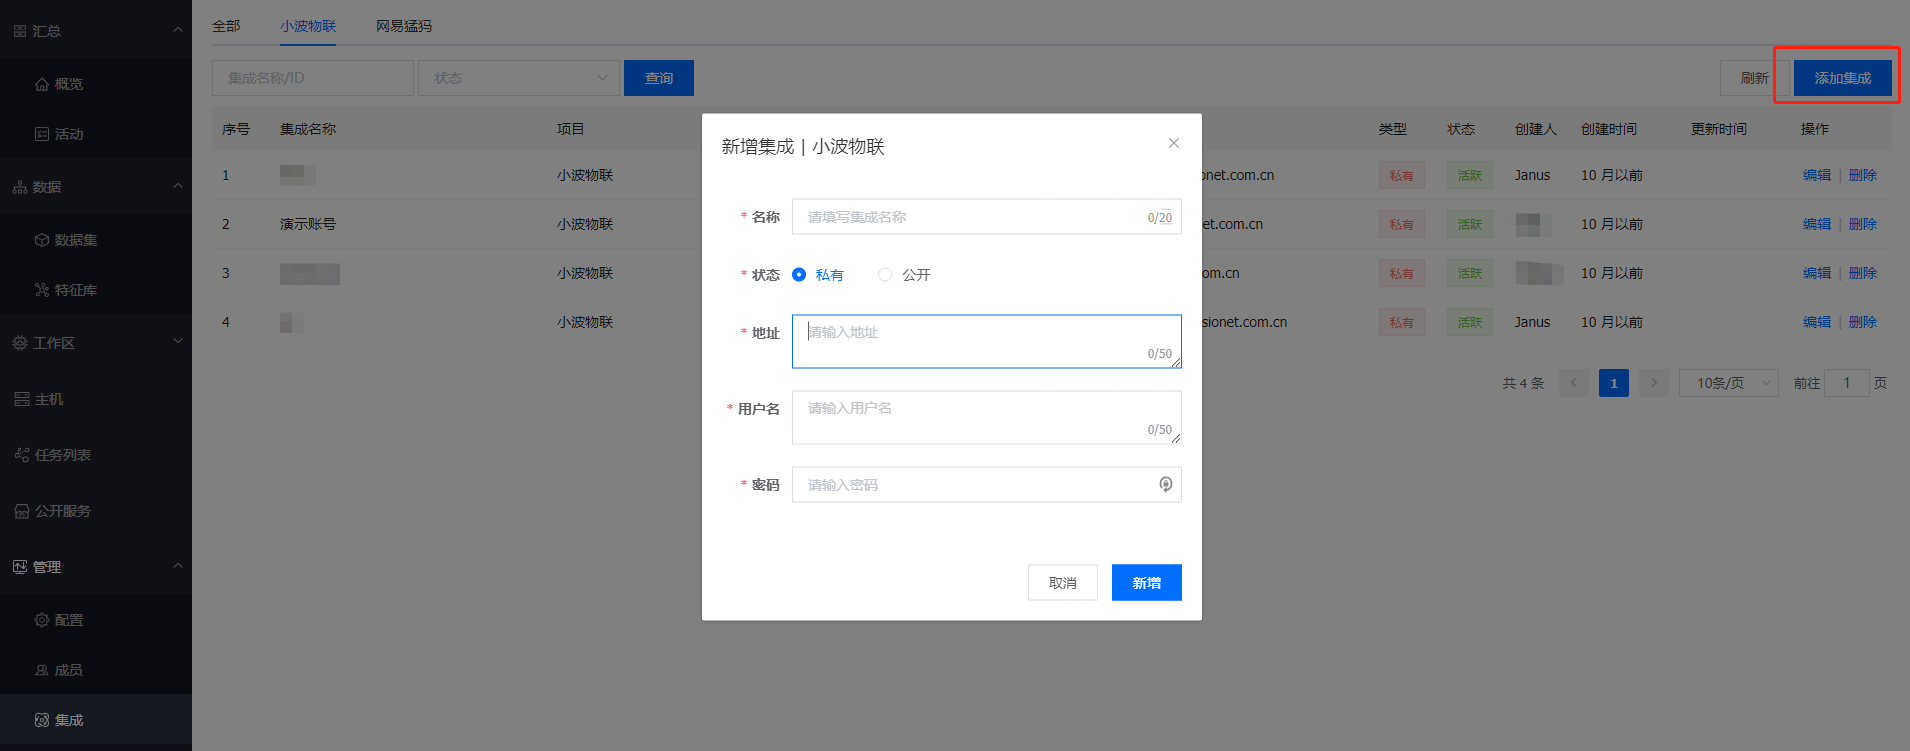Click the 集成名称/ID search field
The width and height of the screenshot is (1910, 751).
pyautogui.click(x=313, y=78)
